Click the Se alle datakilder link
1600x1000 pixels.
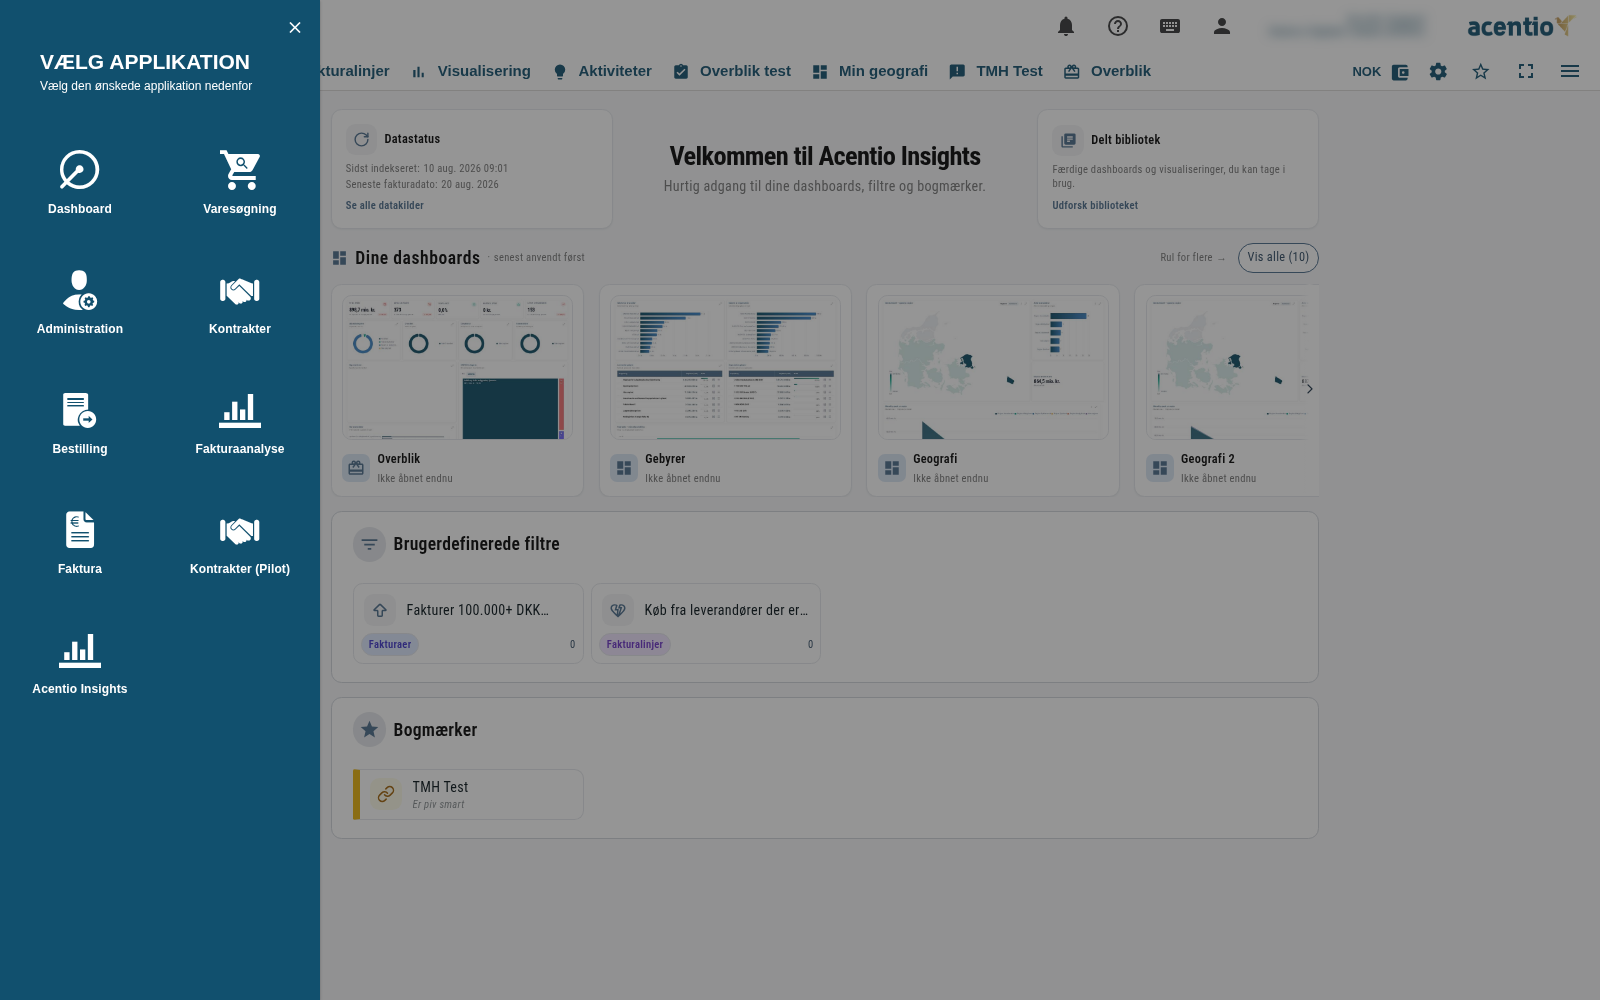(x=385, y=206)
